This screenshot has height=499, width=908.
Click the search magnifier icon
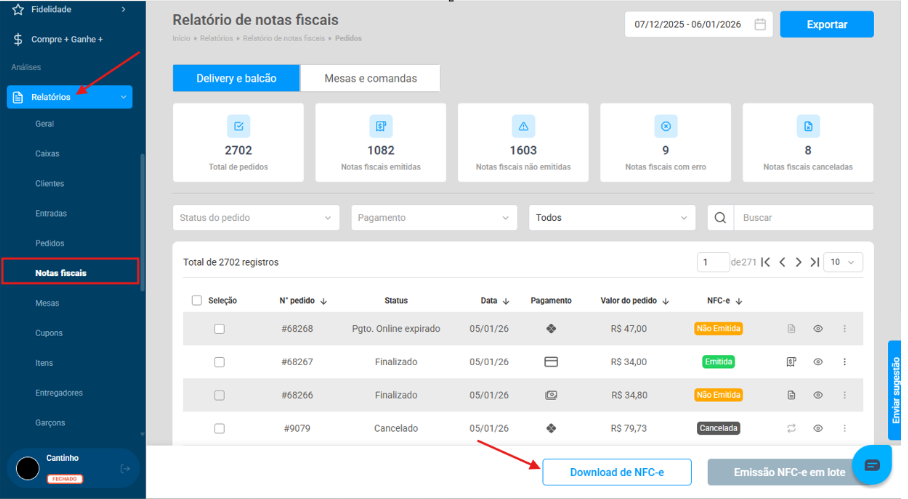pos(720,217)
